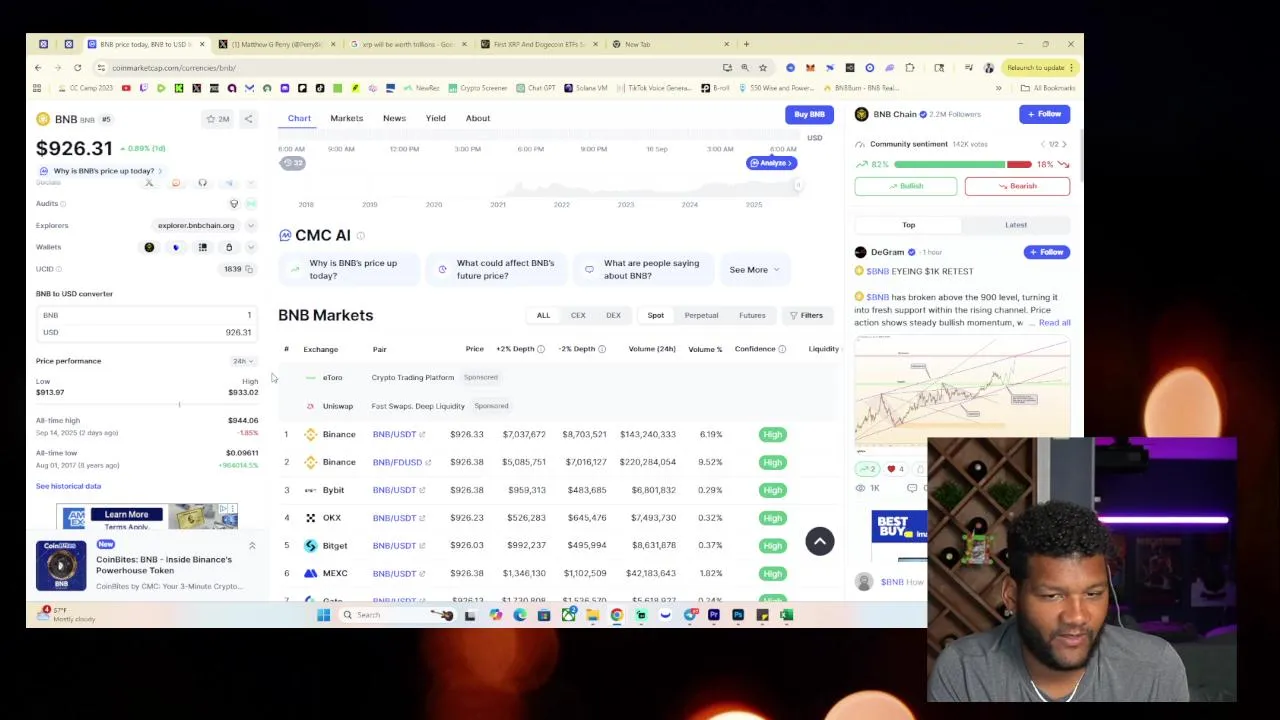Open the lock-shaped wallet icon
Screen dimensions: 1280x720
(229, 247)
